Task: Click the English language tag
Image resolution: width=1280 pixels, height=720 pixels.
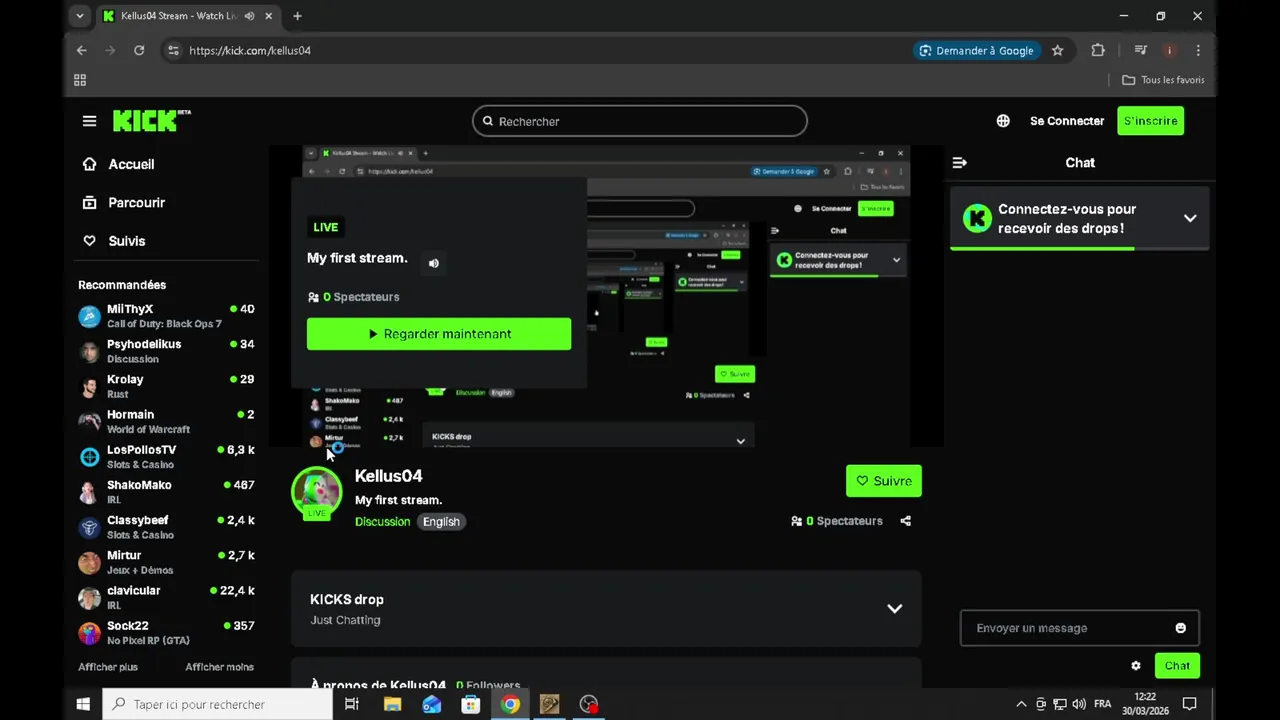Action: coord(441,522)
